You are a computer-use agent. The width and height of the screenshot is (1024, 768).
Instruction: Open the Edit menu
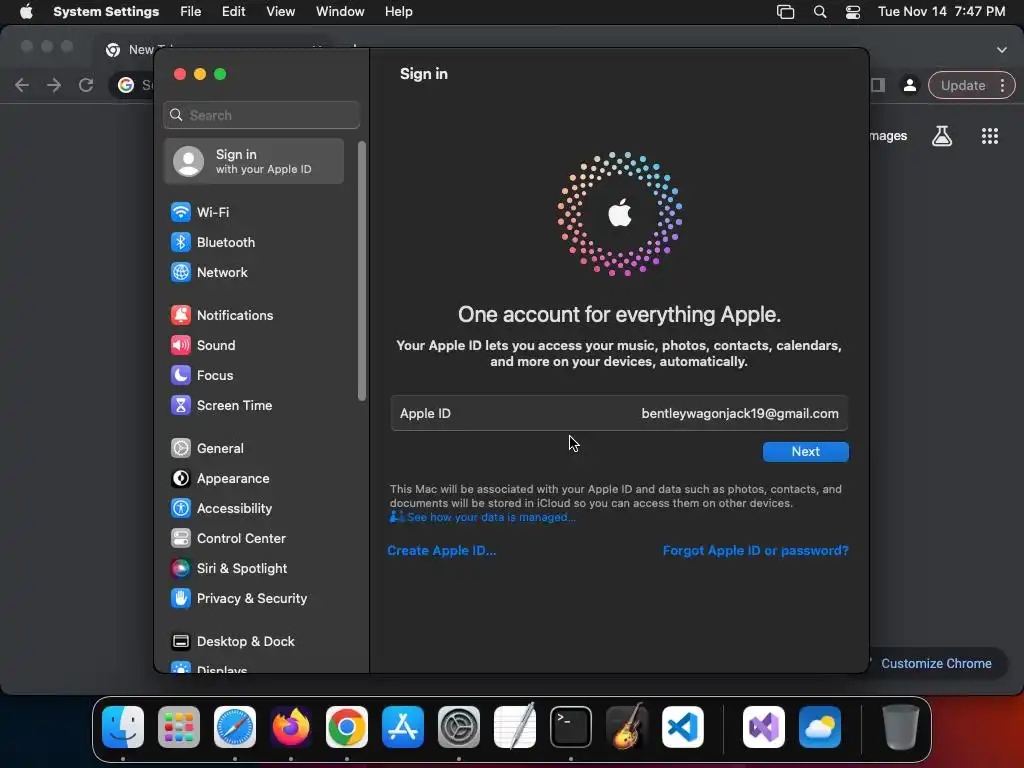click(233, 12)
